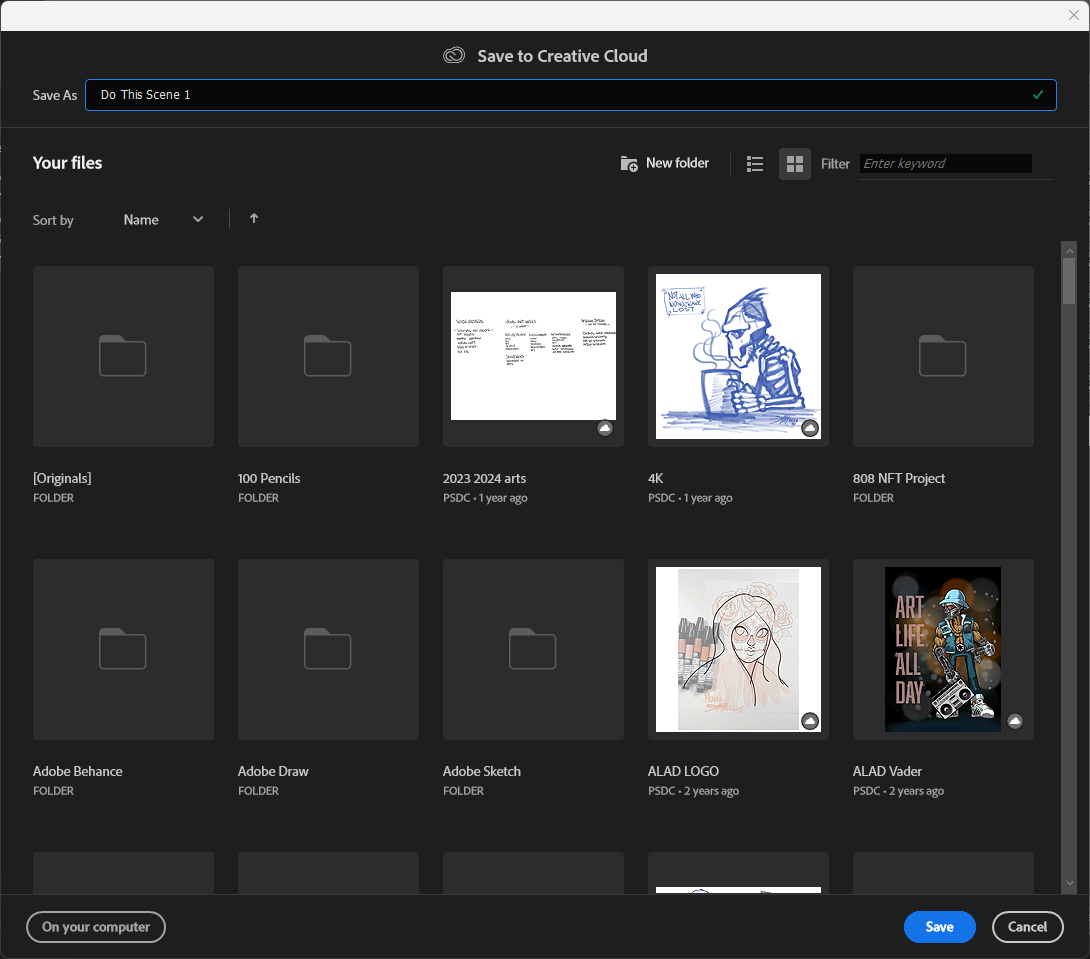
Task: Click the Filter keyword input field
Action: (x=945, y=163)
